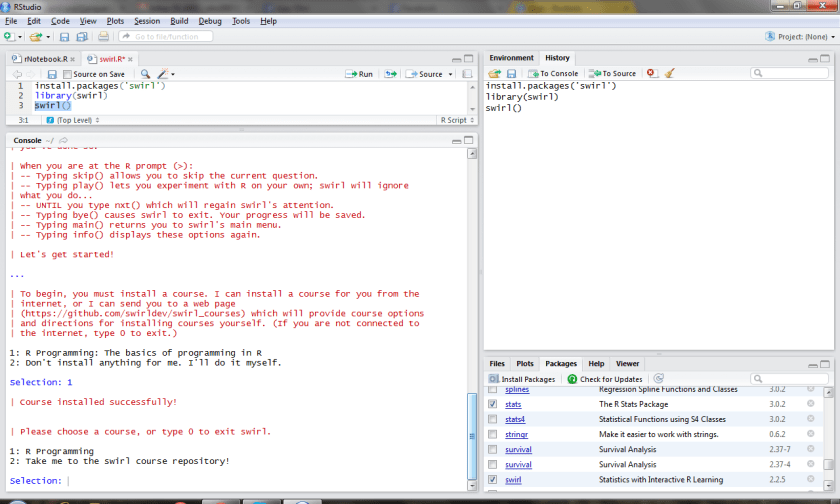Screen dimensions: 840x504
Task: Remove the swirl package with its x icon
Action: tap(811, 479)
